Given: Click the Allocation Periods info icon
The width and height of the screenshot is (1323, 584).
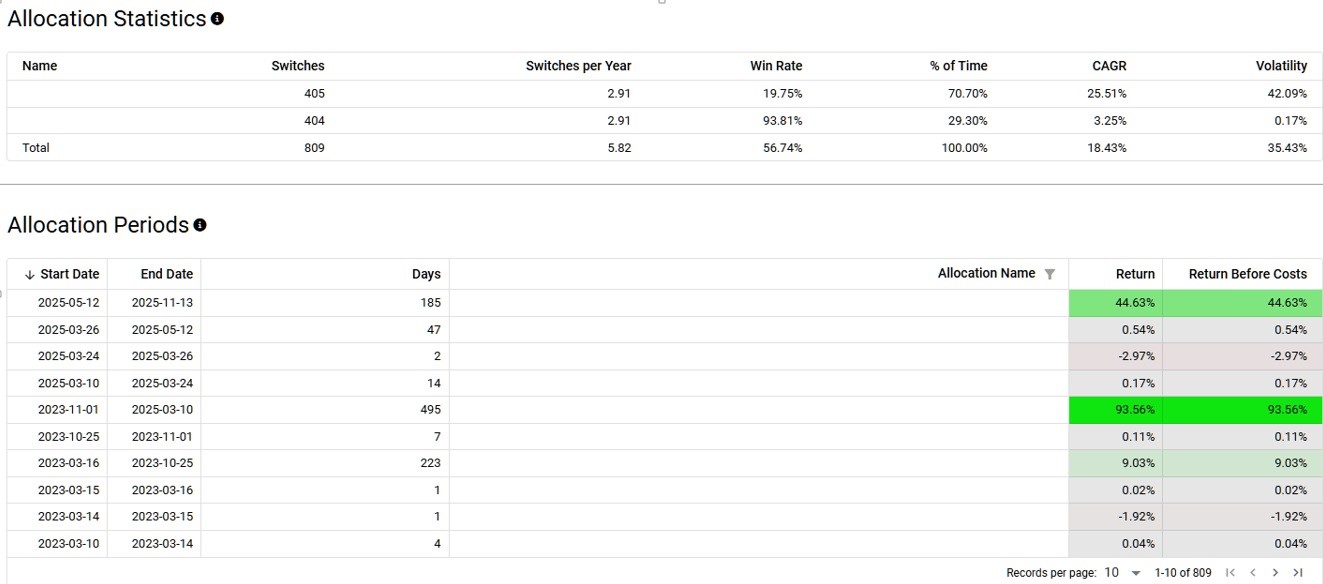Looking at the screenshot, I should (x=200, y=225).
